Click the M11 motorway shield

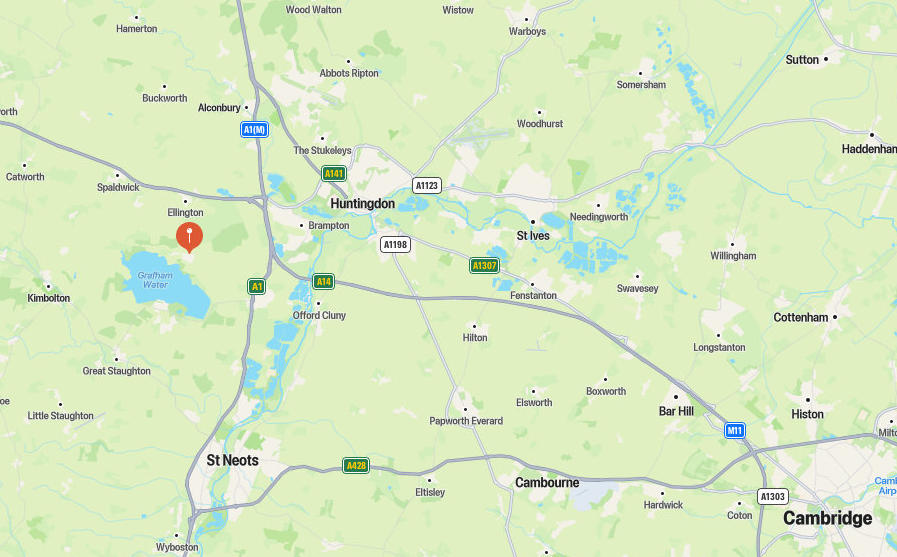[x=735, y=431]
